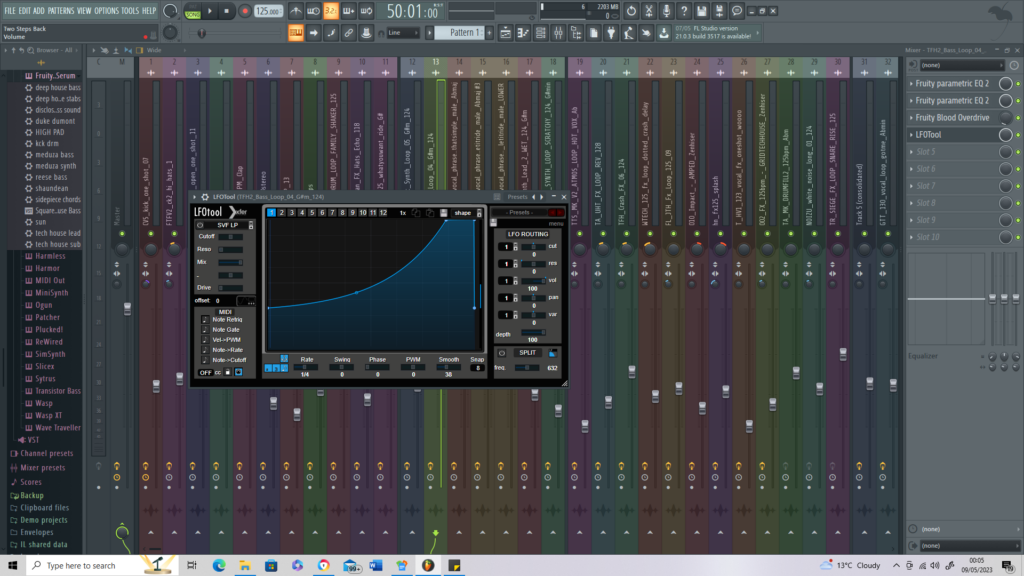Open Microsoft Edge from the taskbar

coord(219,566)
